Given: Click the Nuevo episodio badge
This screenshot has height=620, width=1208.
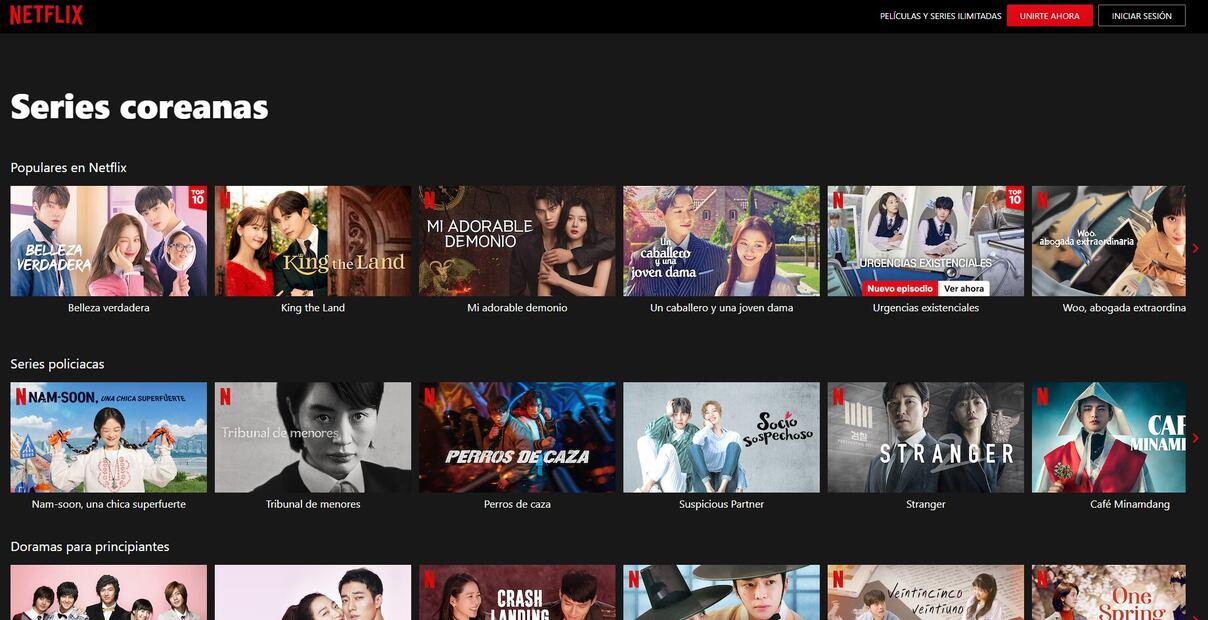Looking at the screenshot, I should (900, 289).
